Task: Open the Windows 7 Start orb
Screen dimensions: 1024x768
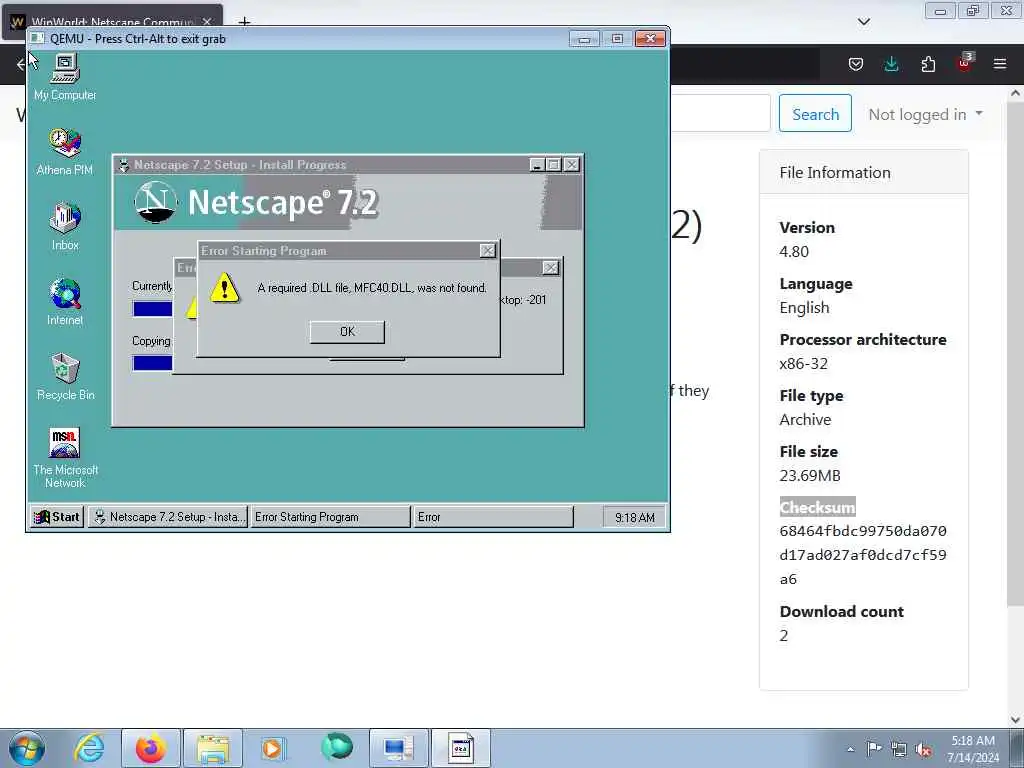Action: [x=27, y=748]
